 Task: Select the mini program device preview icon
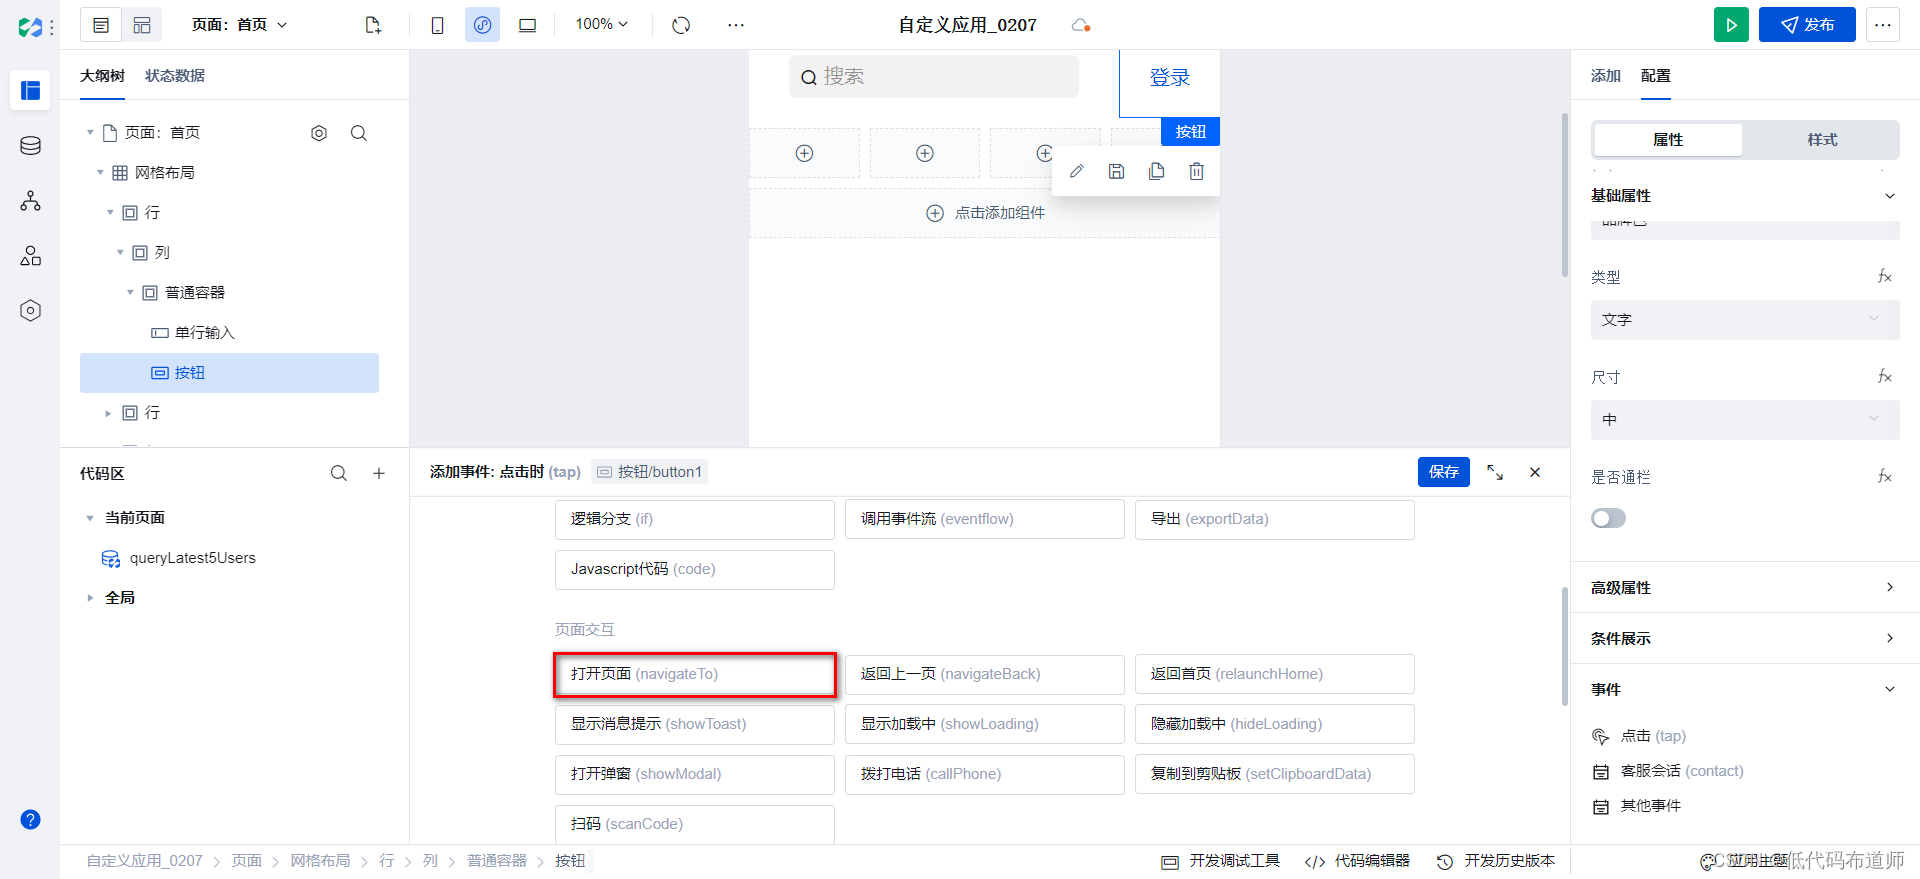pos(482,25)
